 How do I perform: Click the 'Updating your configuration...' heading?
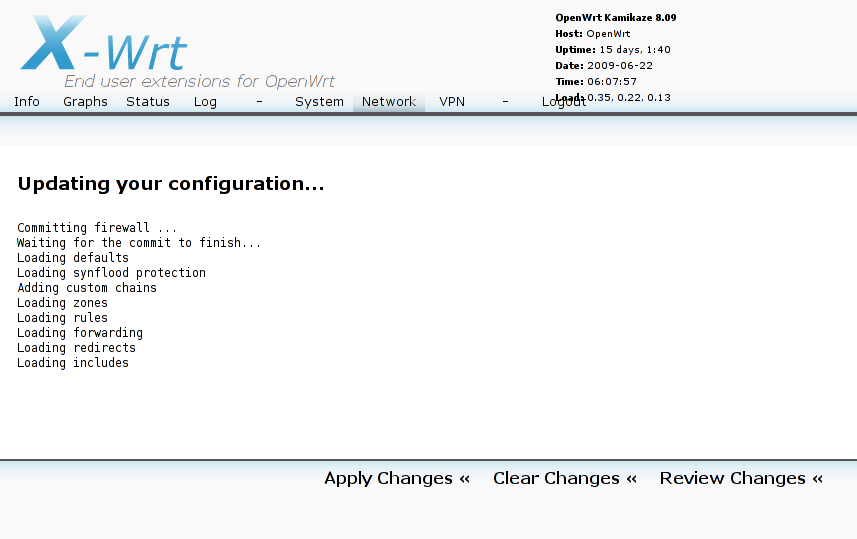(171, 184)
